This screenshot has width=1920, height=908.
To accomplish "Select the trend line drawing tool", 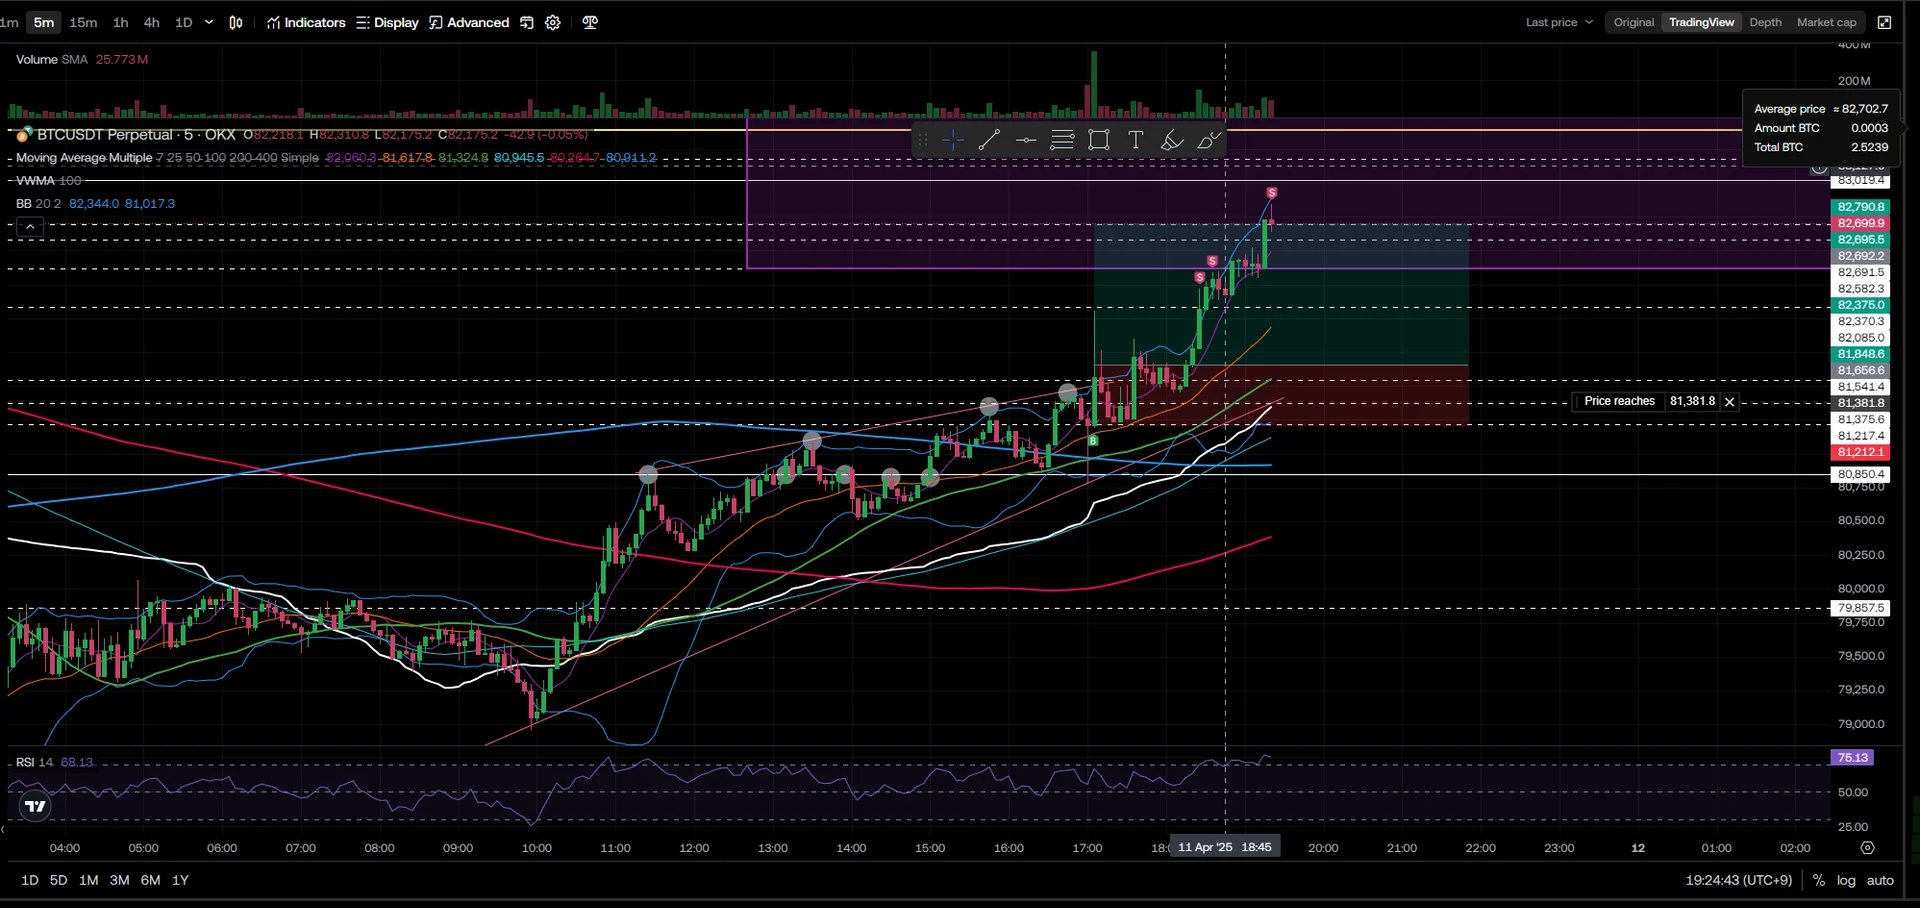I will click(989, 141).
